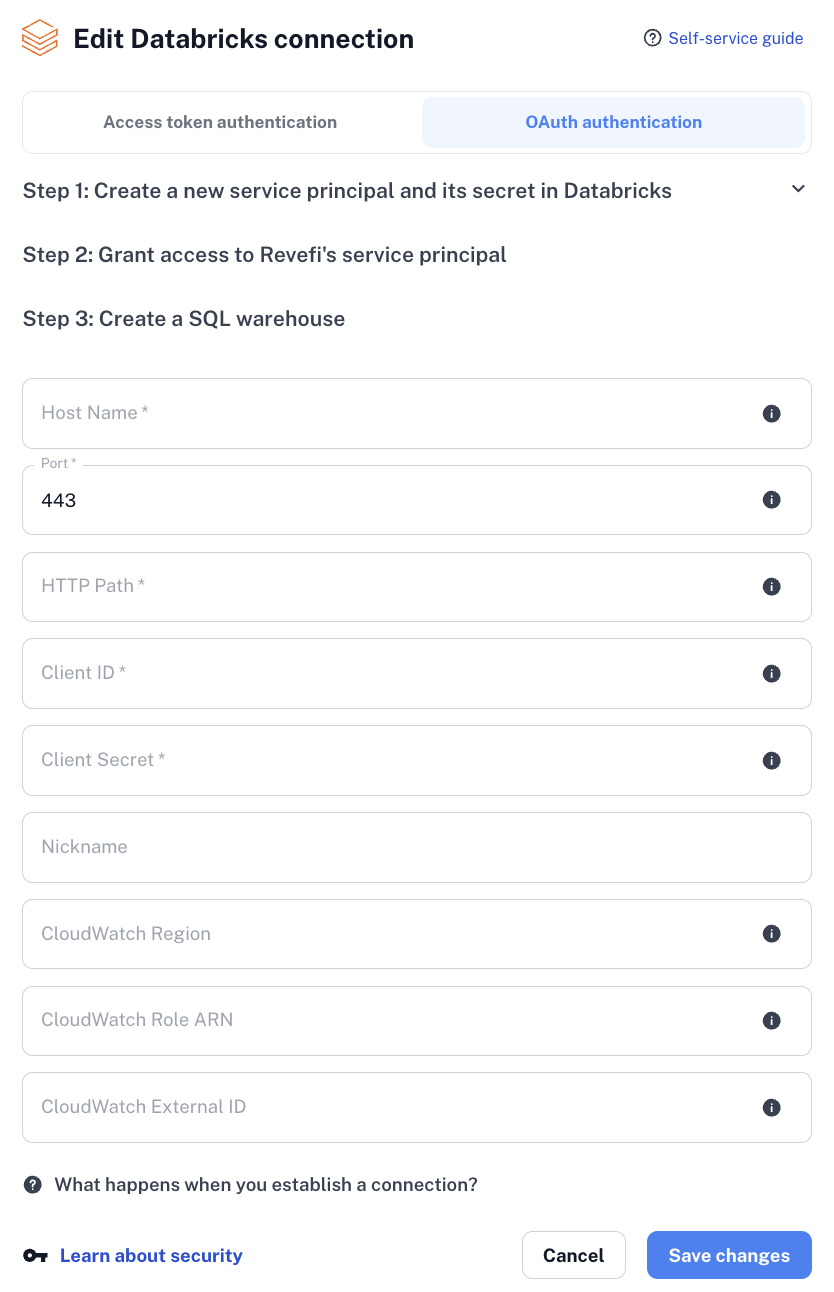Expand What happens when you establish a connection
The image size is (834, 1292).
(x=265, y=1185)
